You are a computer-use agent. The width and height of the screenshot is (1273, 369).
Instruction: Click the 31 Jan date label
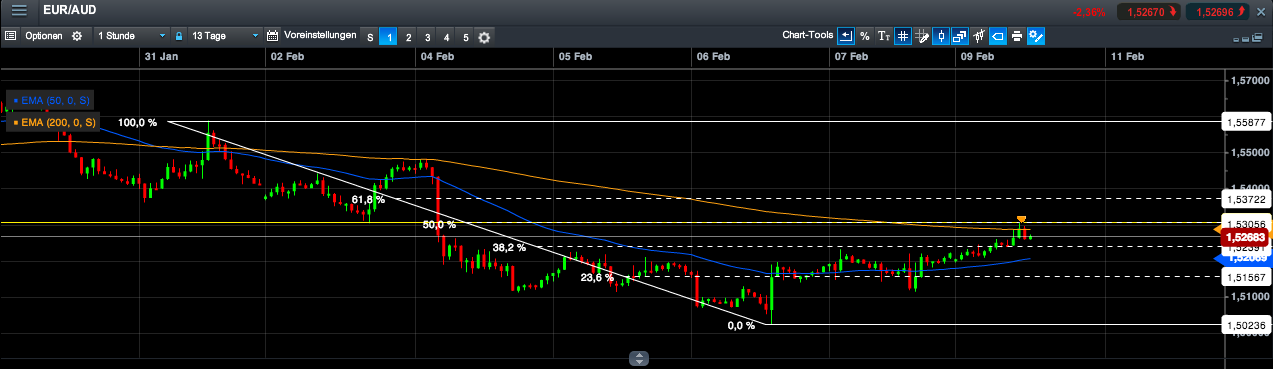162,58
